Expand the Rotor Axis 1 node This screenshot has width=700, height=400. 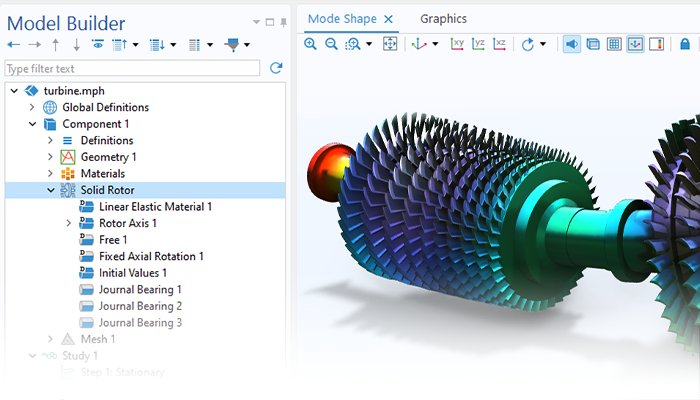point(68,223)
